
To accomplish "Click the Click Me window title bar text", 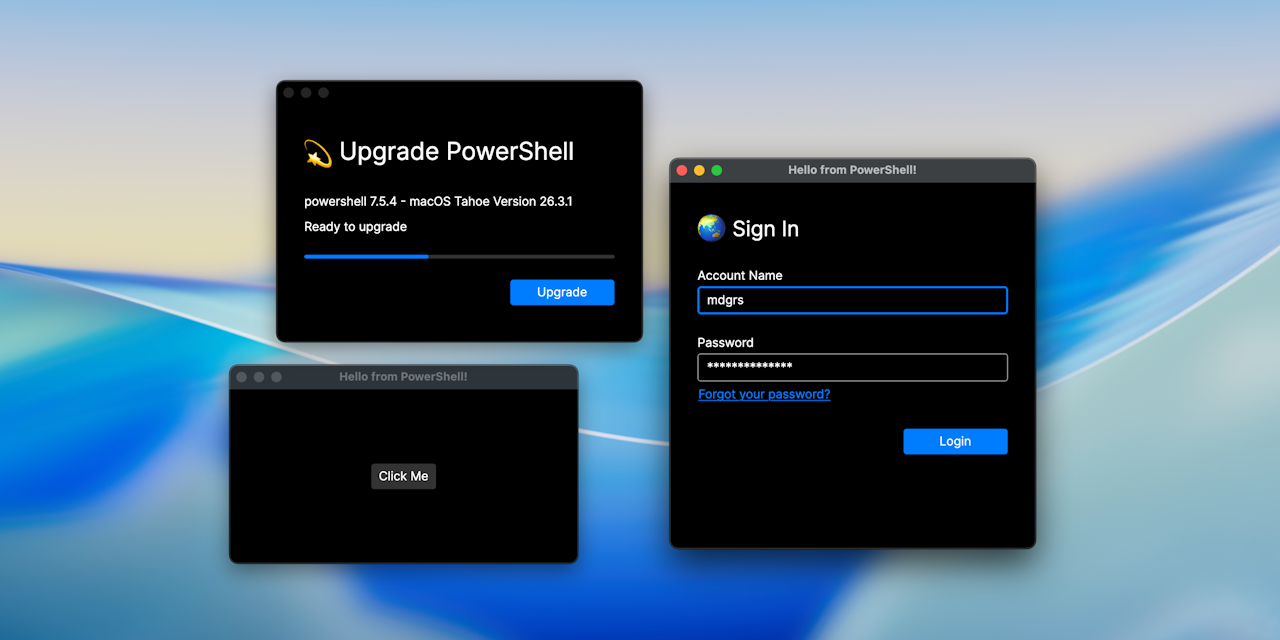I will click(x=403, y=377).
